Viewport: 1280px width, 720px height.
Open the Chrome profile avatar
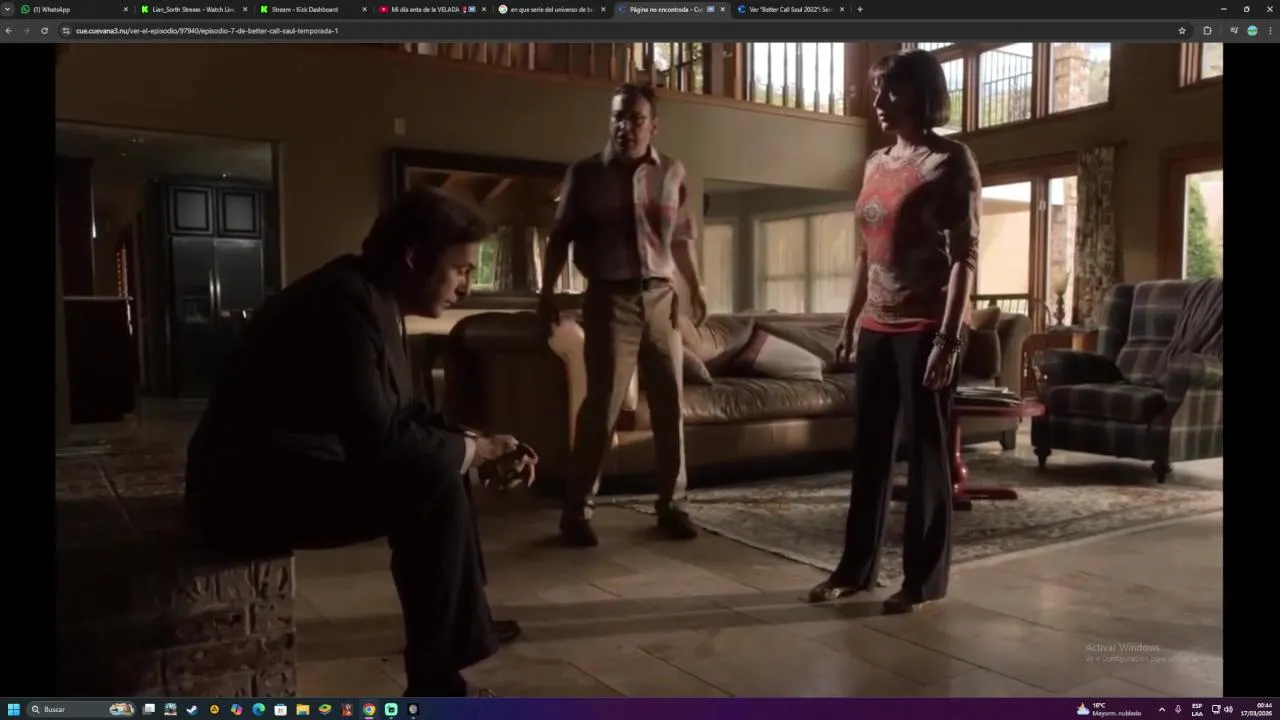click(x=1252, y=31)
